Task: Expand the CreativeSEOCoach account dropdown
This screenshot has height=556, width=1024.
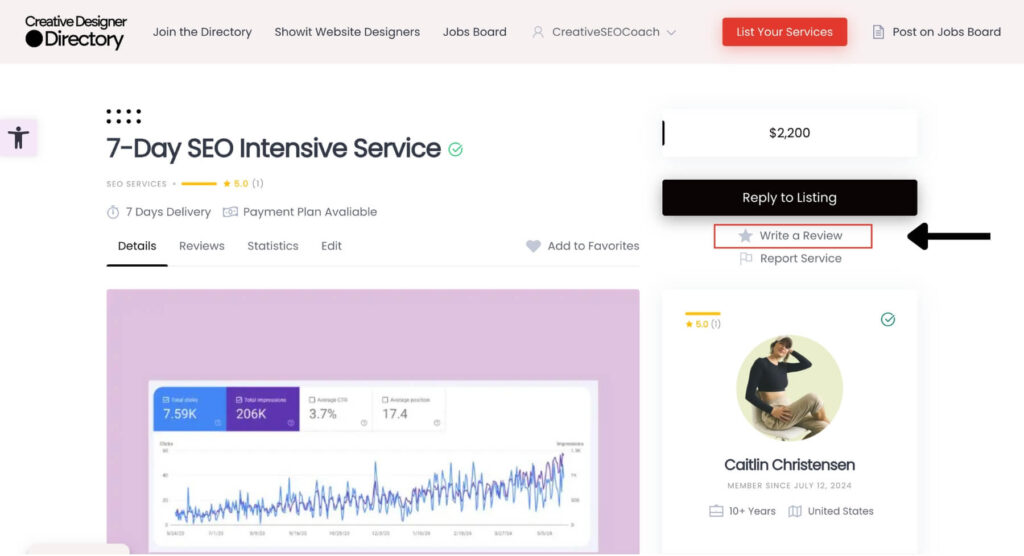Action: (x=670, y=32)
